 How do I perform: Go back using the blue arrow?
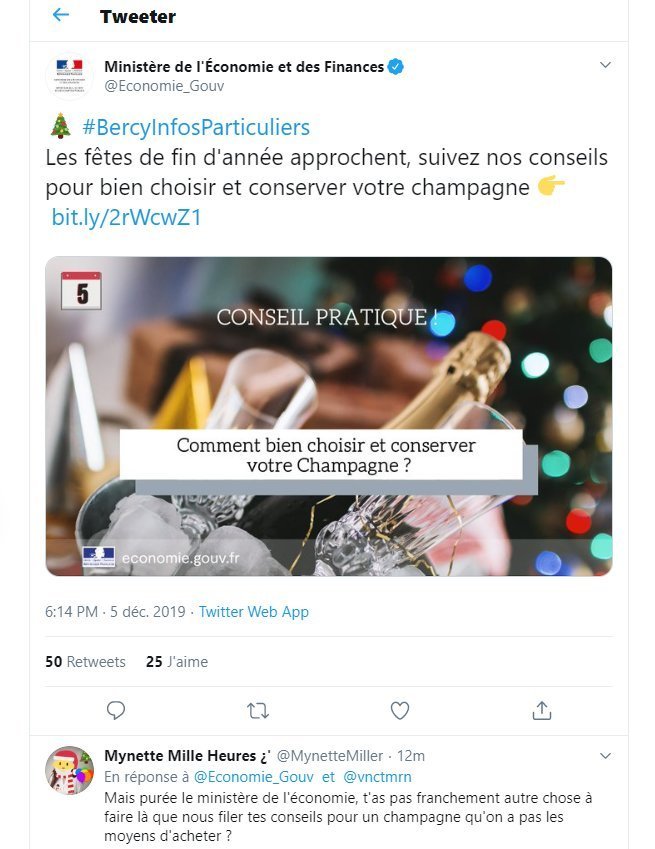tap(61, 15)
